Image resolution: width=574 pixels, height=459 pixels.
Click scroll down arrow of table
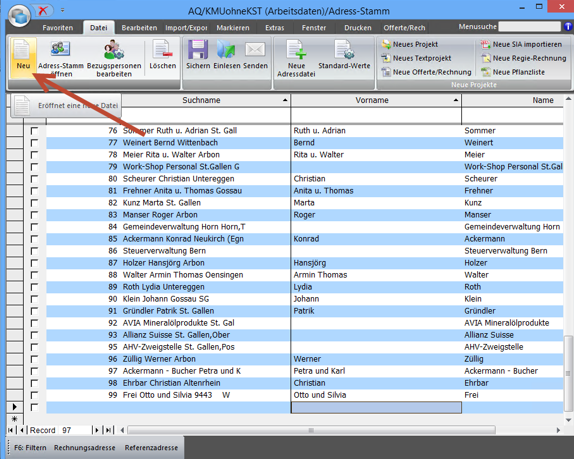(568, 420)
